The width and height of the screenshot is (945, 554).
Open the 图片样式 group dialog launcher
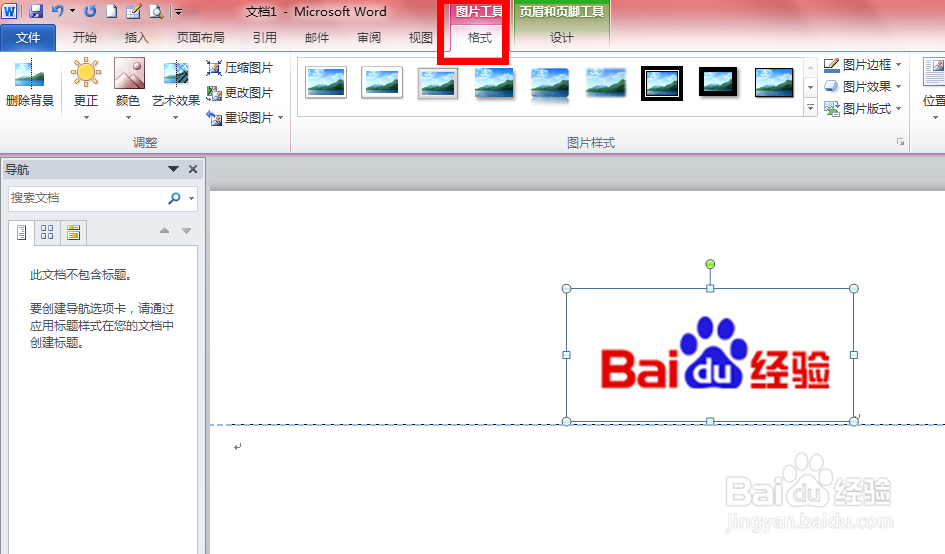pos(900,142)
